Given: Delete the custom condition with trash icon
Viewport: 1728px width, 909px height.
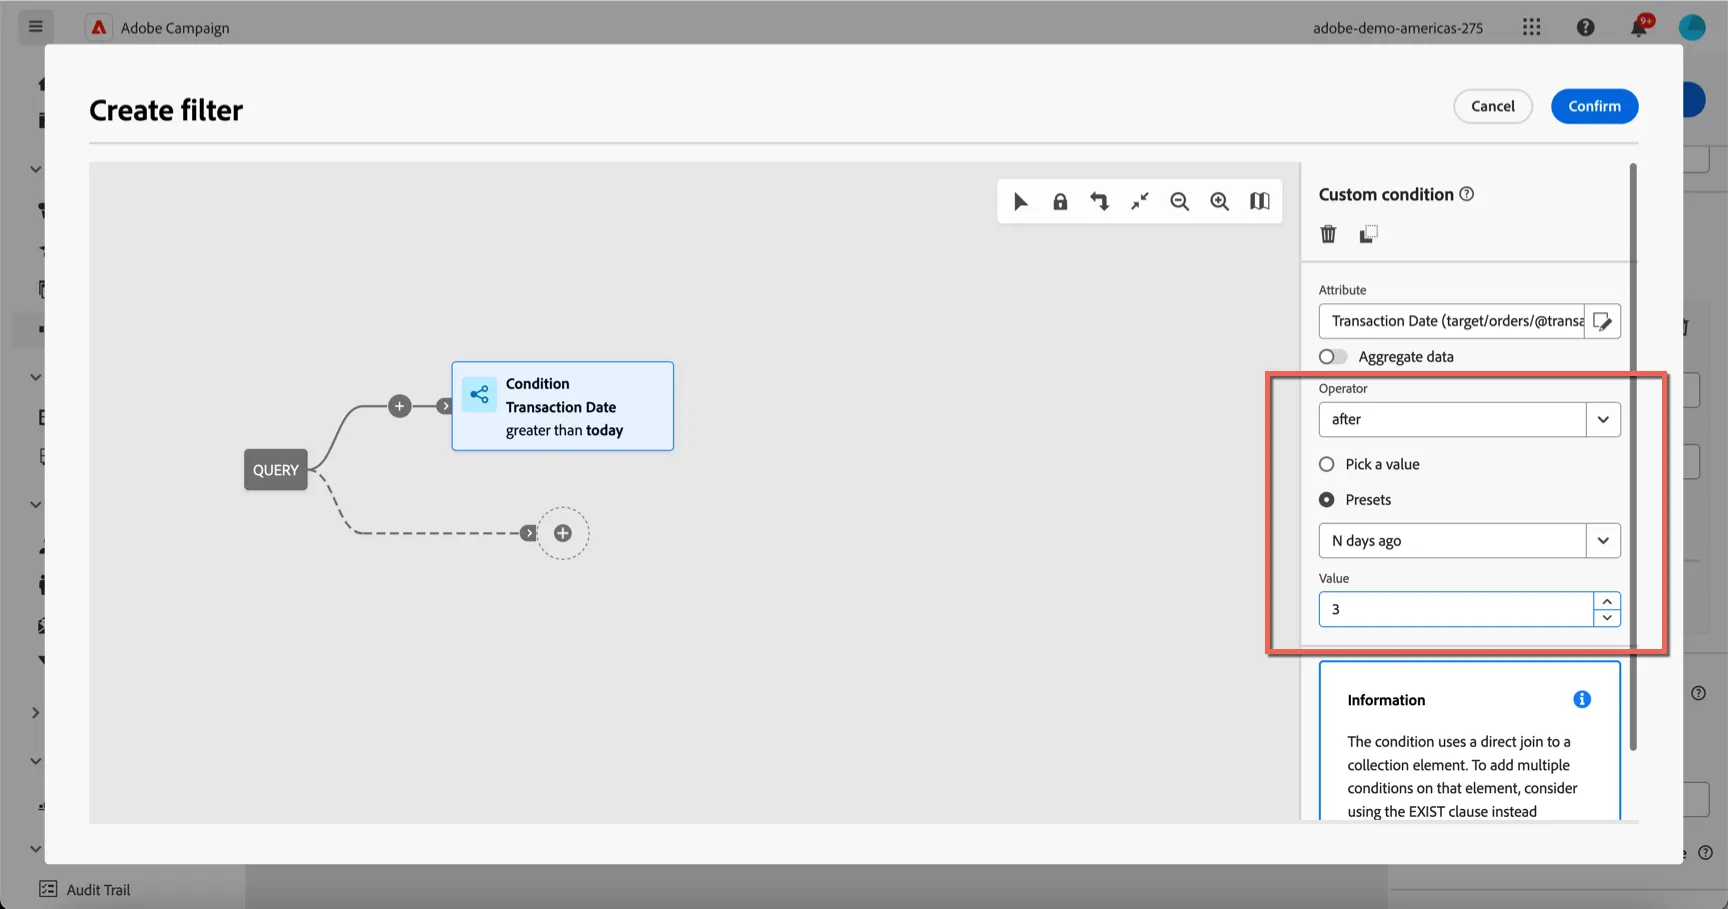Looking at the screenshot, I should [1328, 234].
